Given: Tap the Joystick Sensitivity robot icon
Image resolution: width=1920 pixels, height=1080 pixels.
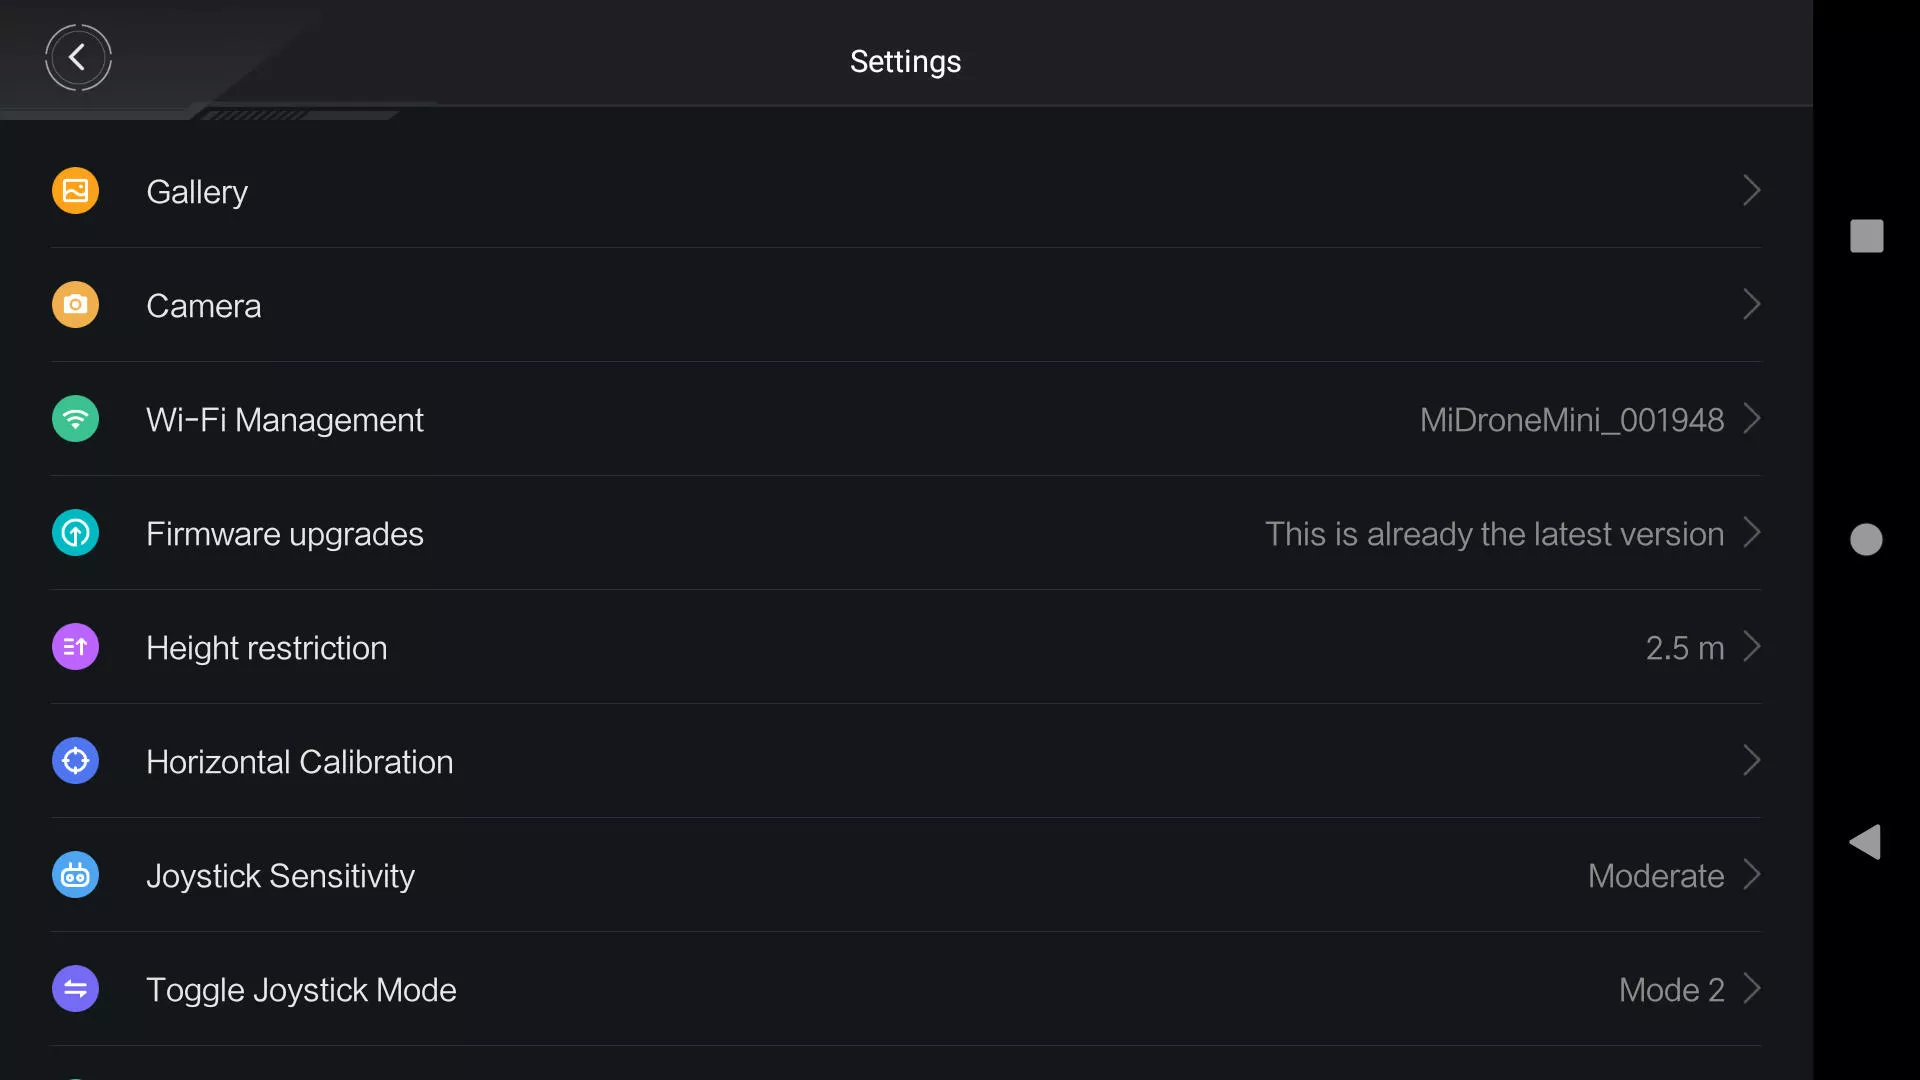Looking at the screenshot, I should pos(75,875).
